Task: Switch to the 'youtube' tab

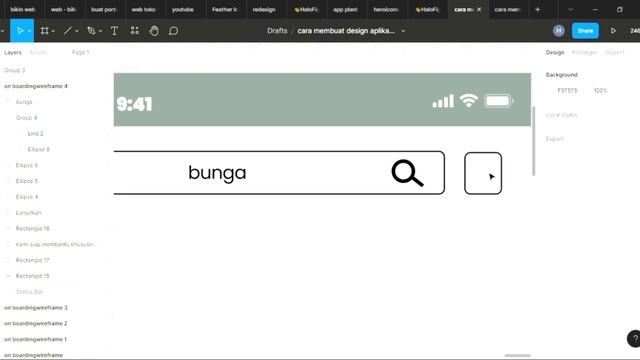Action: click(x=182, y=9)
